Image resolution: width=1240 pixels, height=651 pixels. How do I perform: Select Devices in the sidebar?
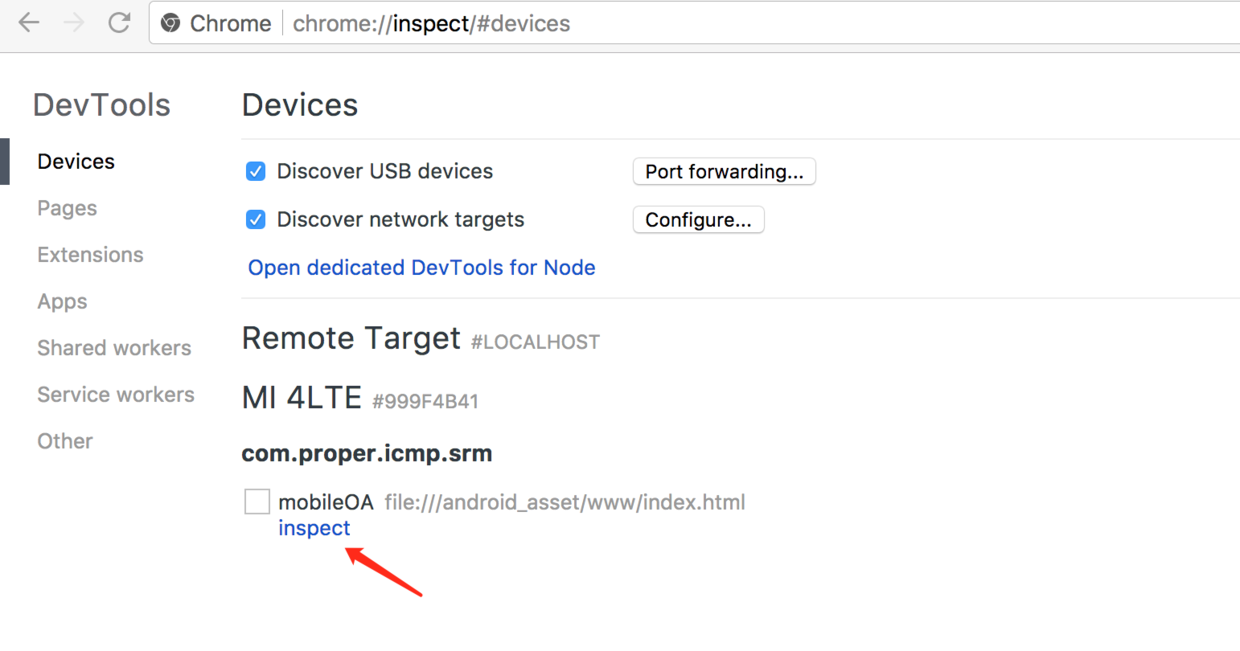pos(76,162)
